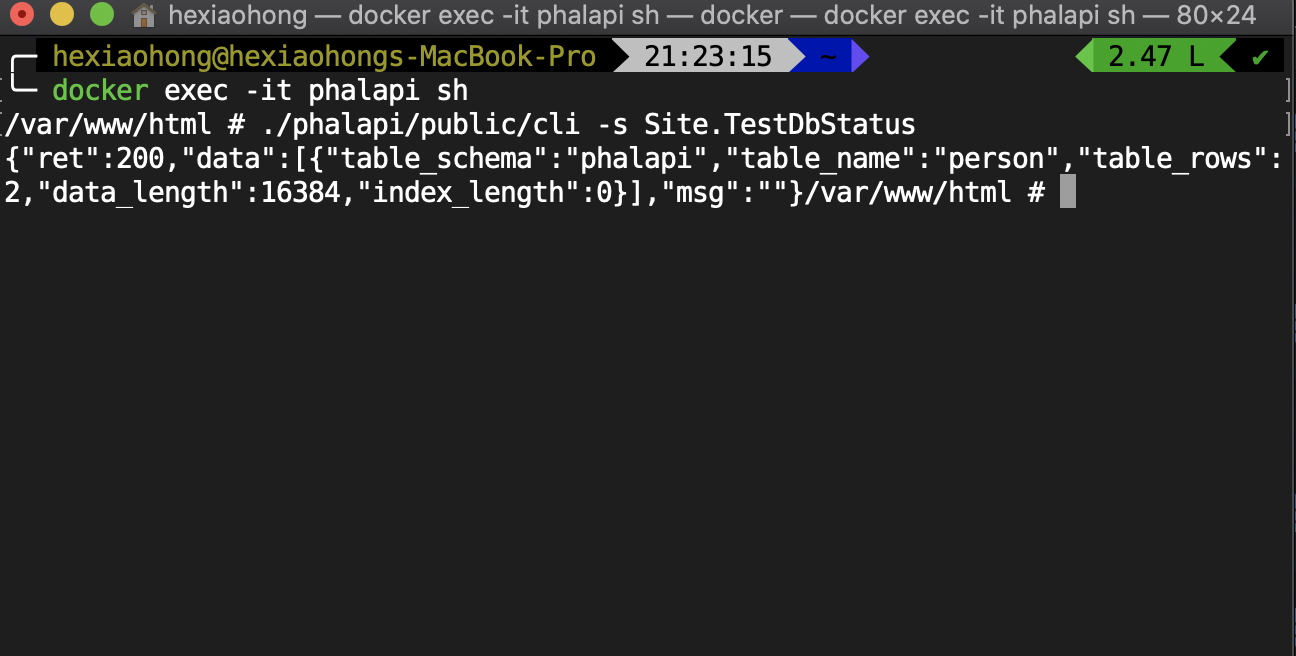Click the green checkmark status indicator in prompt

tap(1259, 56)
